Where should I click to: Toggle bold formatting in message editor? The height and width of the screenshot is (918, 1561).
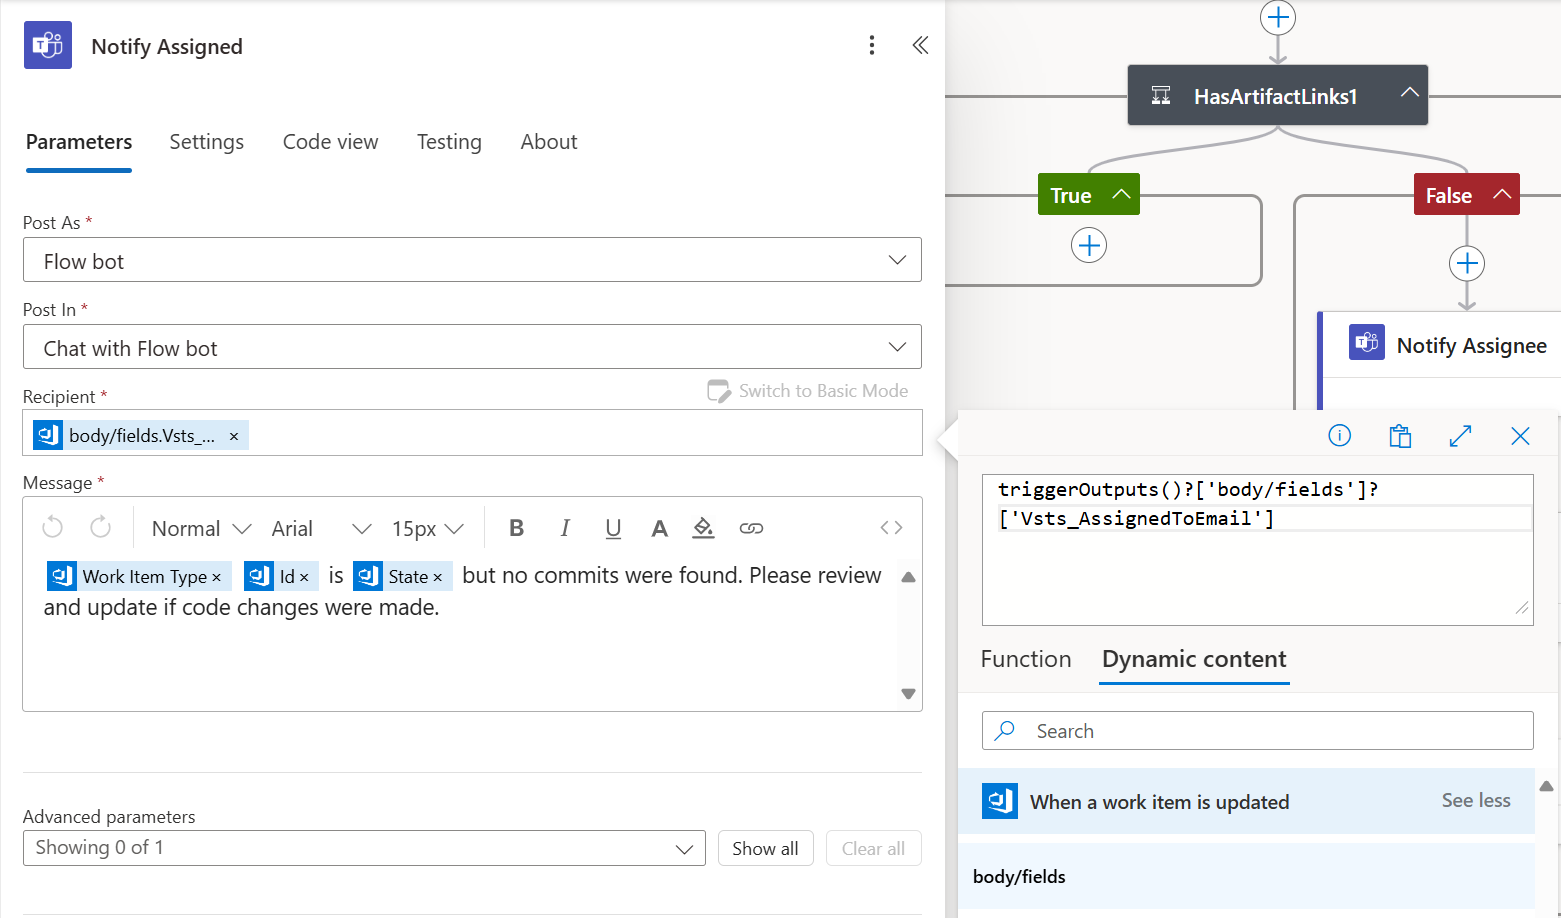point(517,528)
